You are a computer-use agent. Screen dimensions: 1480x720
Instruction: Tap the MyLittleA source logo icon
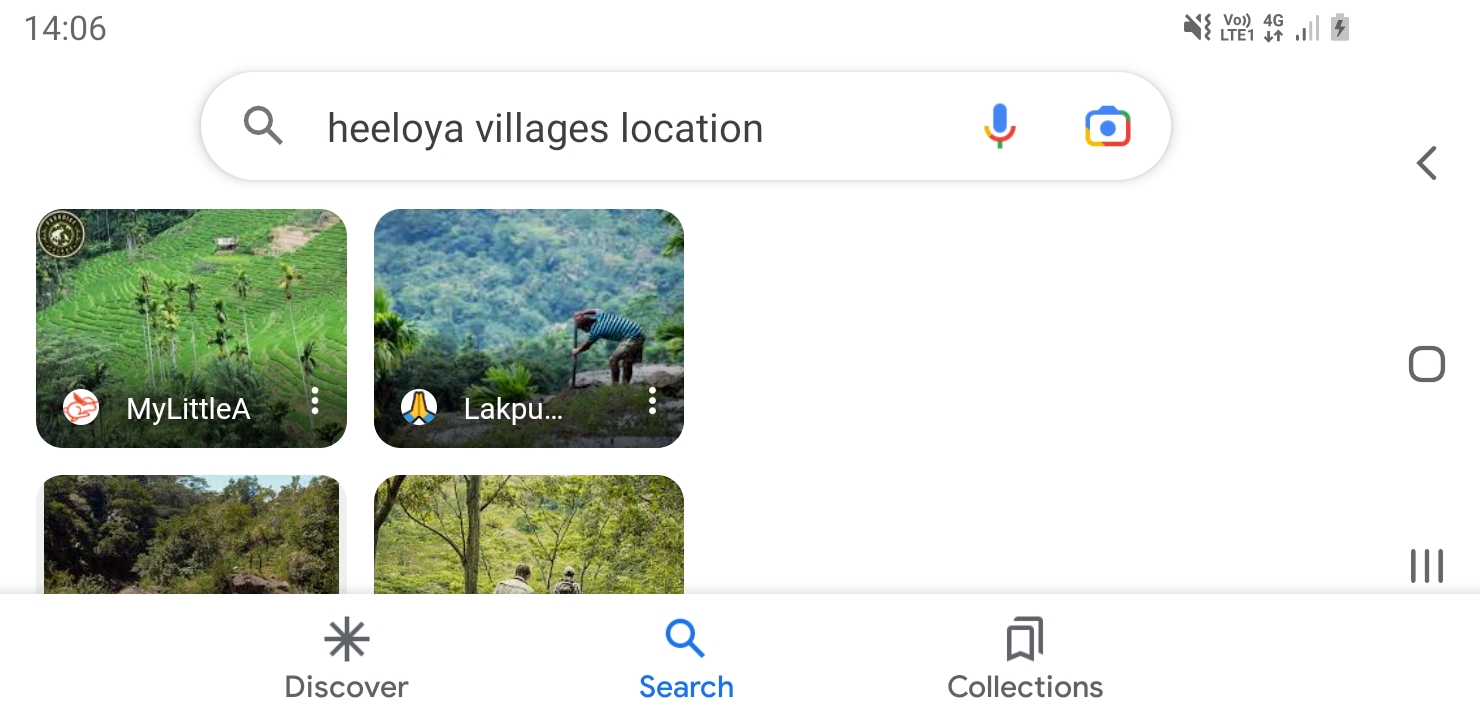click(81, 408)
